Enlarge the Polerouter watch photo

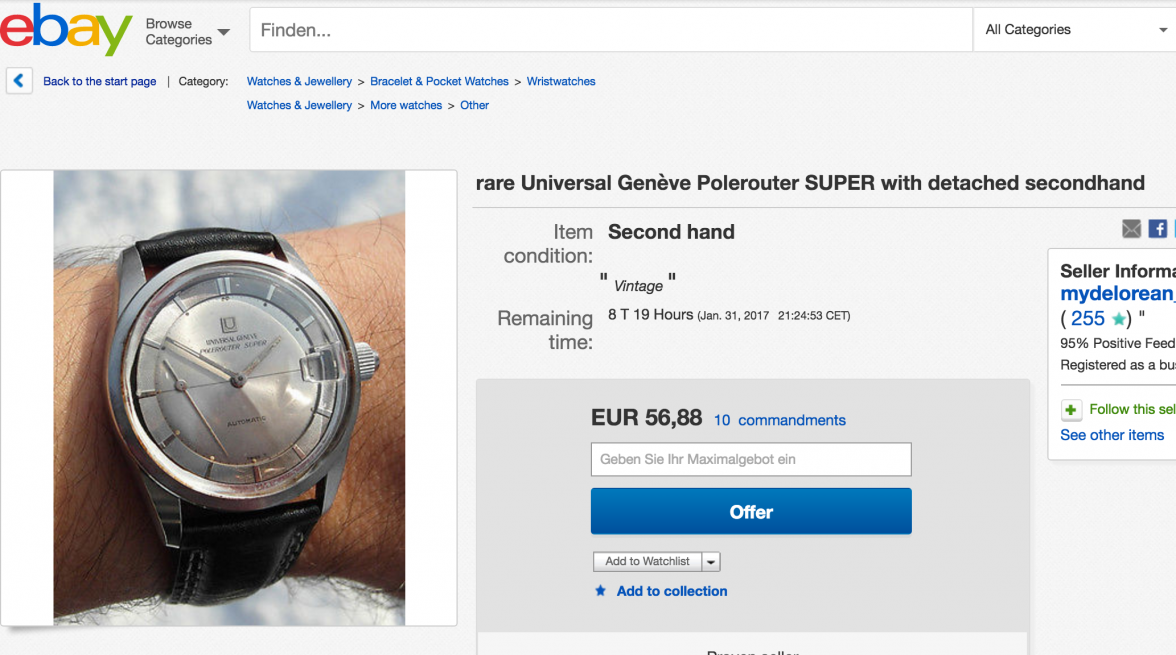(229, 397)
